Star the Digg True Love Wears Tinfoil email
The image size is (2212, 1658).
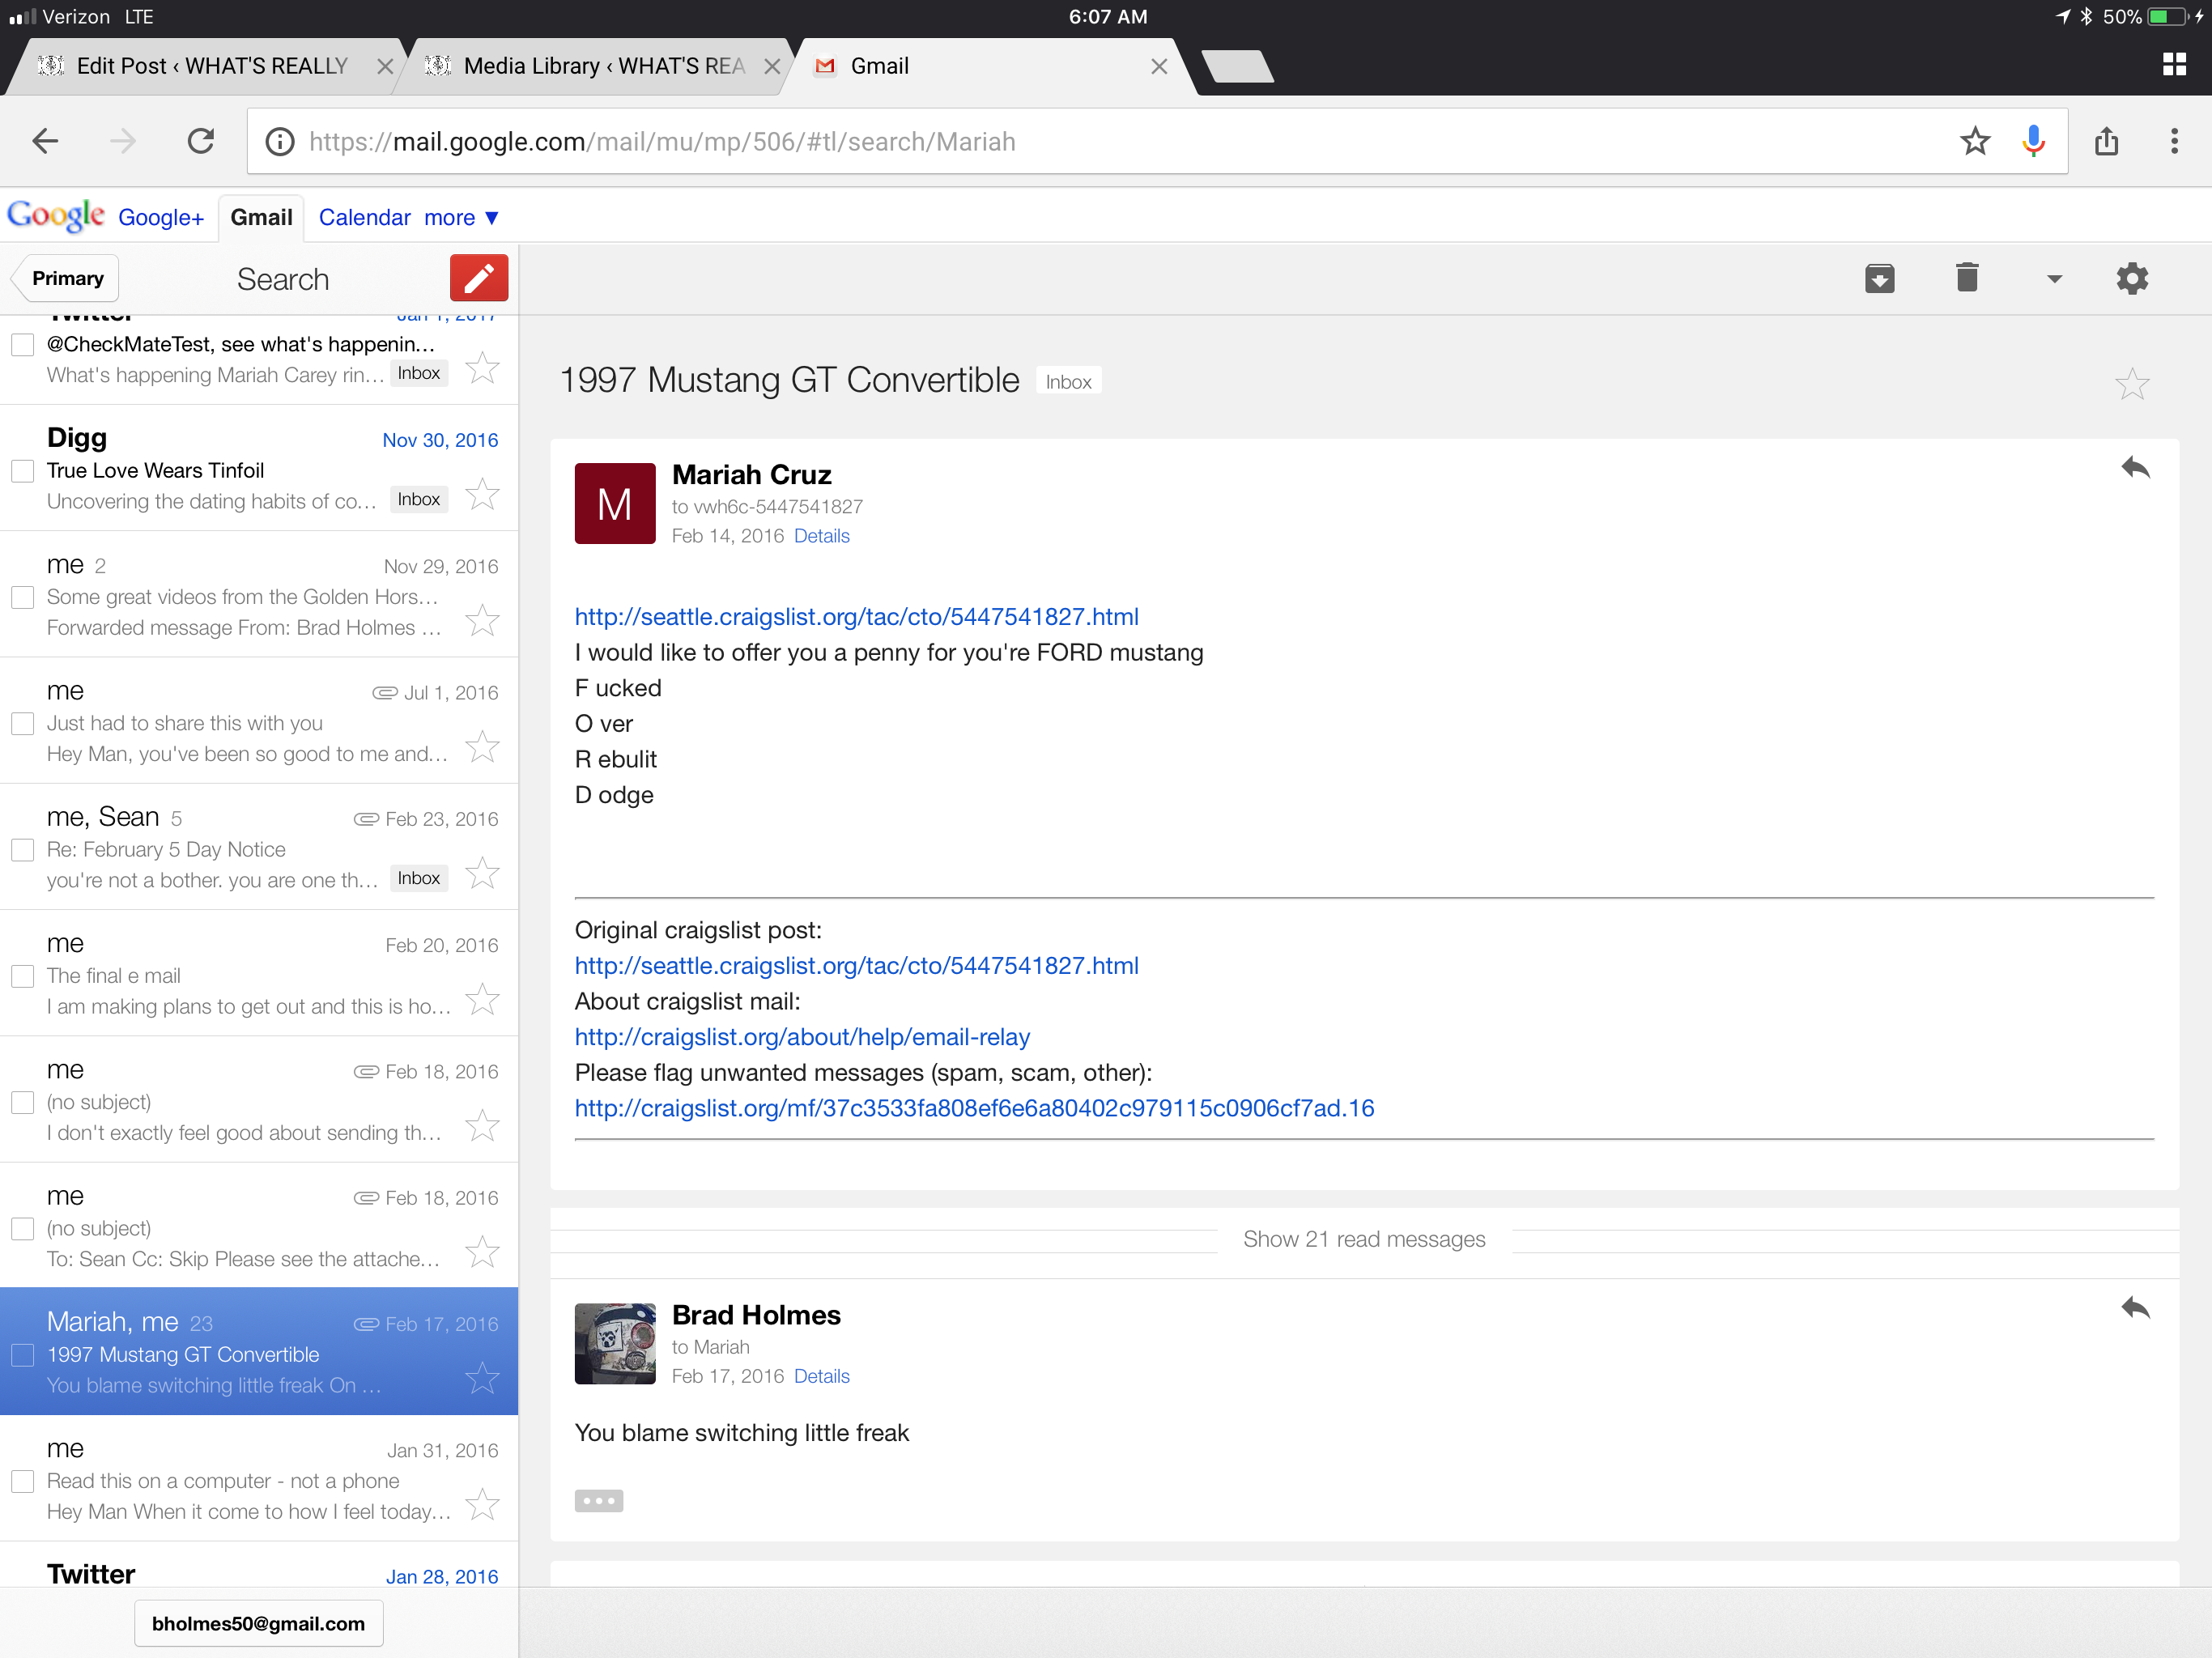point(482,494)
